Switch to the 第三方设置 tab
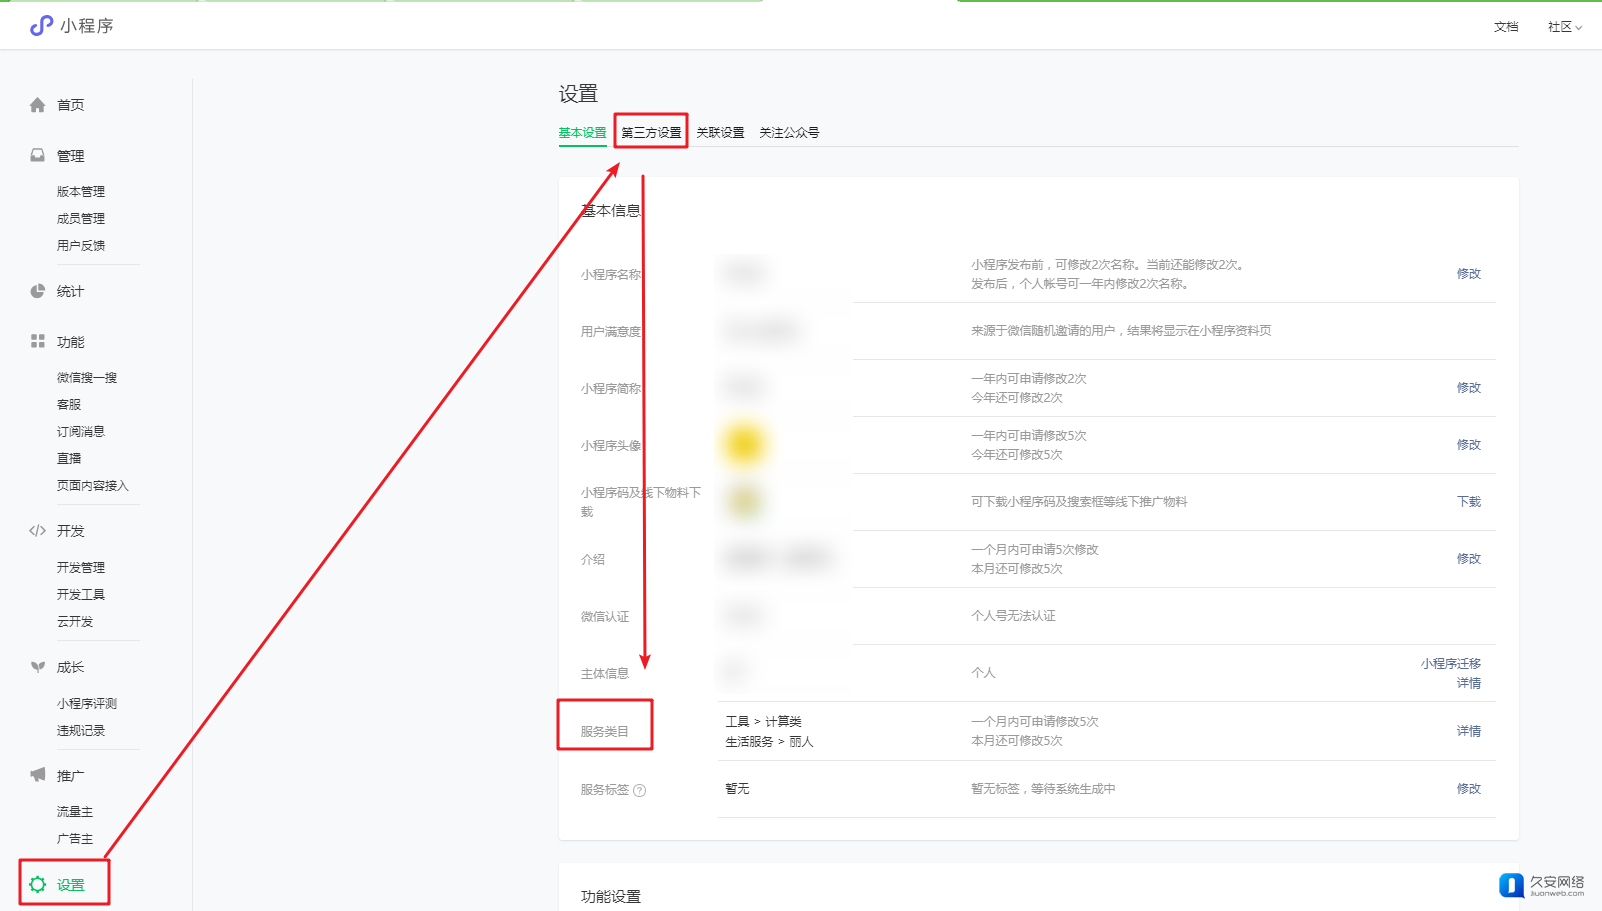This screenshot has height=911, width=1602. pyautogui.click(x=651, y=132)
